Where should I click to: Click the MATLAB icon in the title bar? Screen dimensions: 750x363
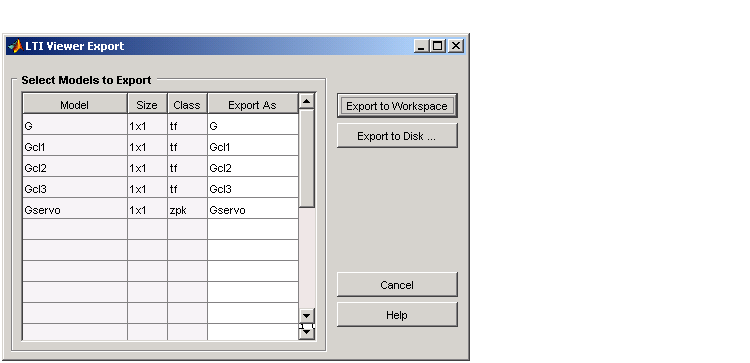click(x=15, y=46)
